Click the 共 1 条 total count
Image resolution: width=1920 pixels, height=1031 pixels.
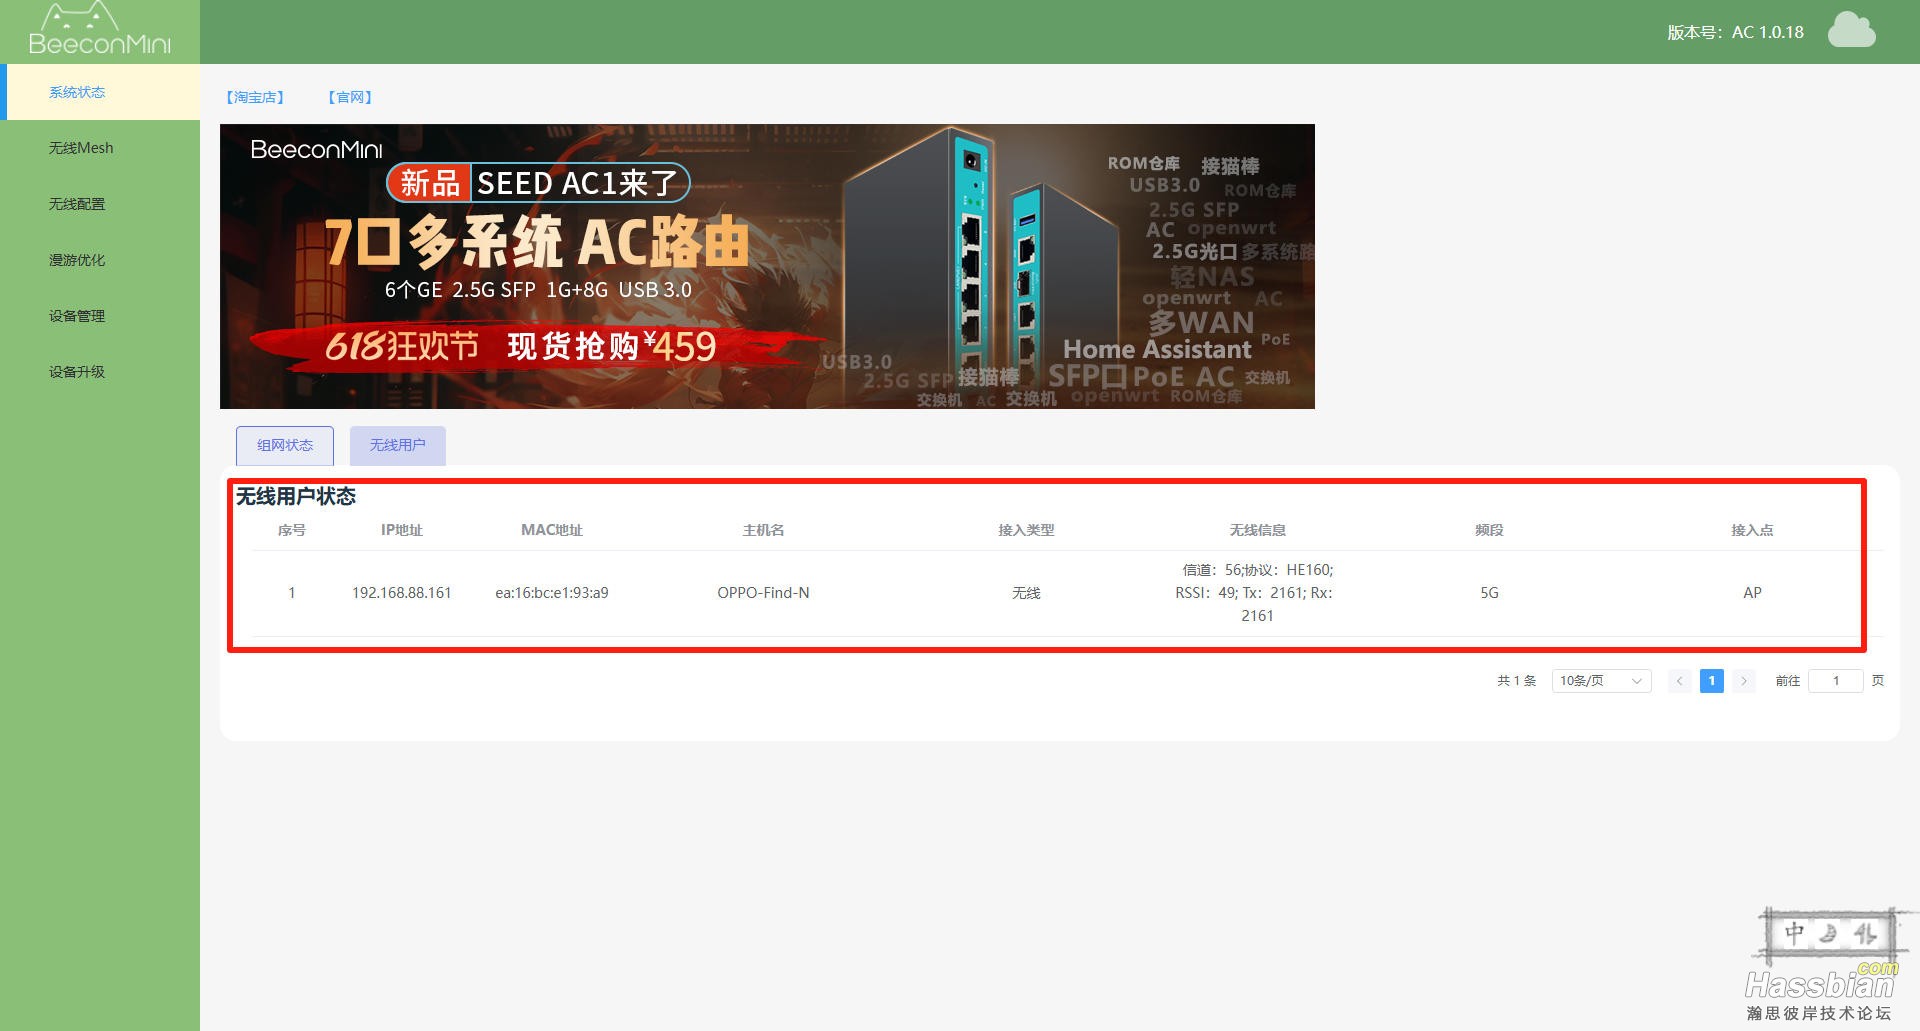(1516, 681)
